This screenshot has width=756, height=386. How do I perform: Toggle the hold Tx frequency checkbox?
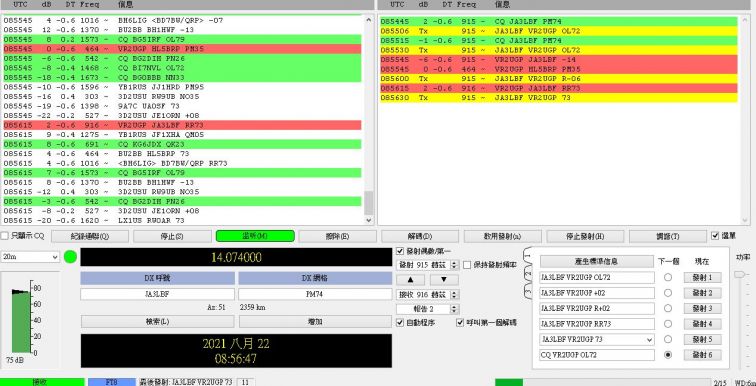467,265
